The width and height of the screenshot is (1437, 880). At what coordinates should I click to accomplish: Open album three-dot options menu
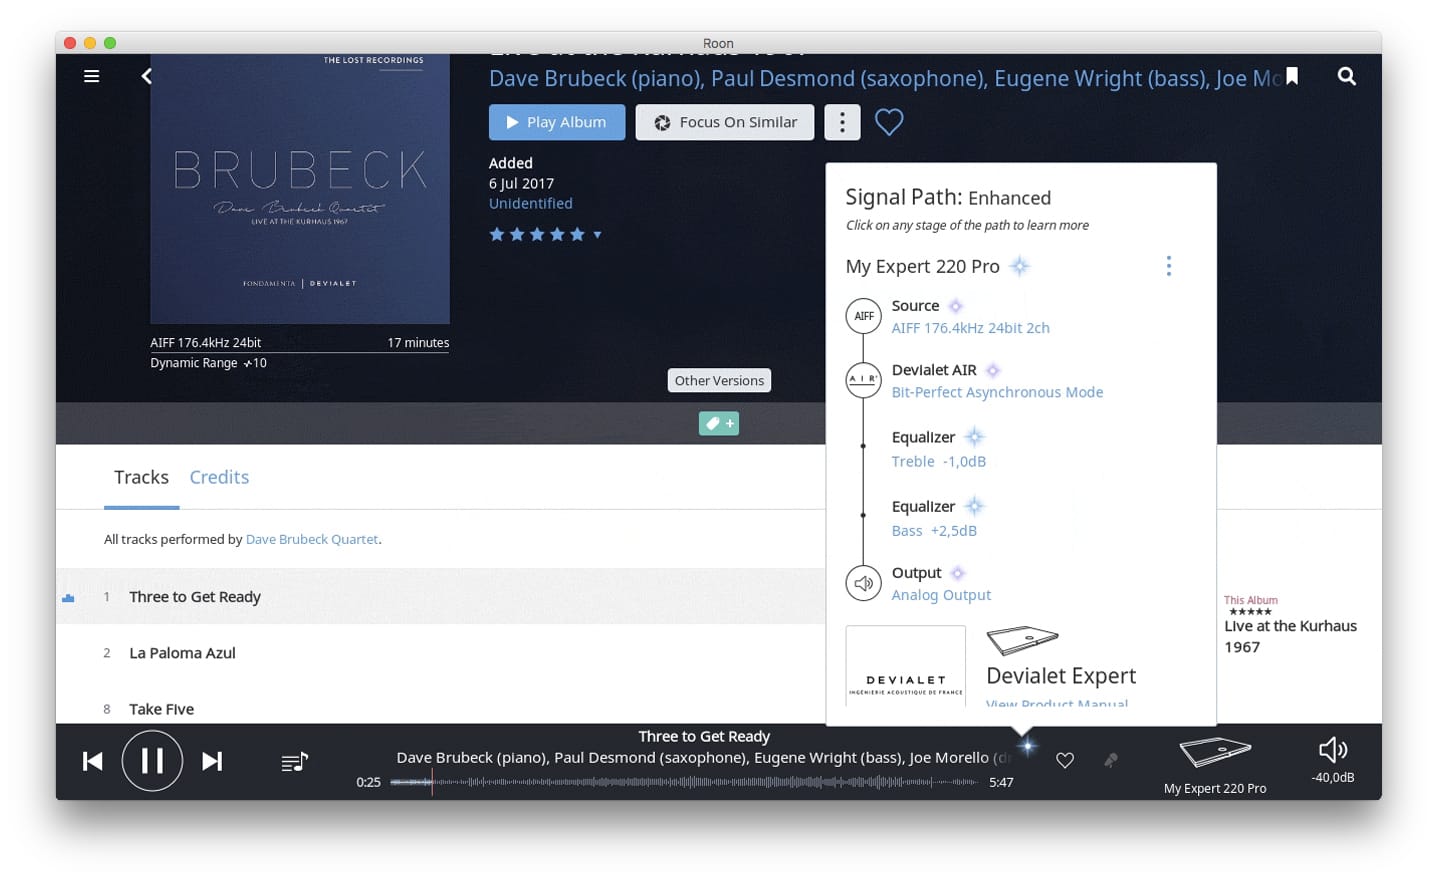point(842,122)
